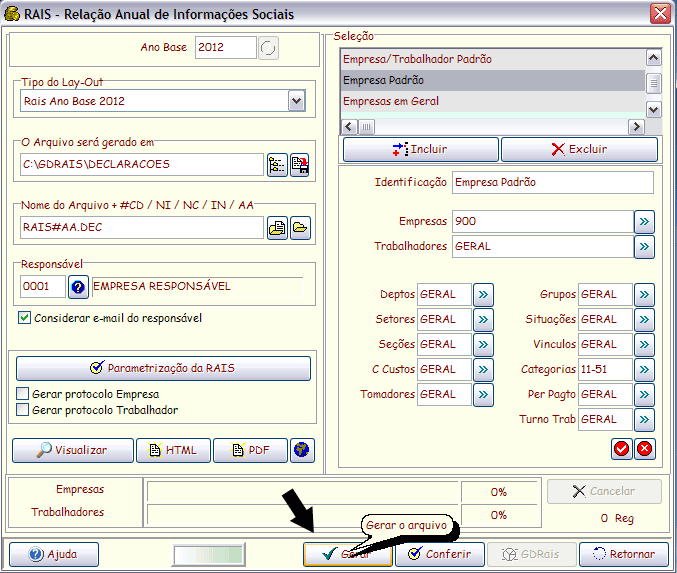Uncheck Considerar e-mail do responsável

[25, 318]
